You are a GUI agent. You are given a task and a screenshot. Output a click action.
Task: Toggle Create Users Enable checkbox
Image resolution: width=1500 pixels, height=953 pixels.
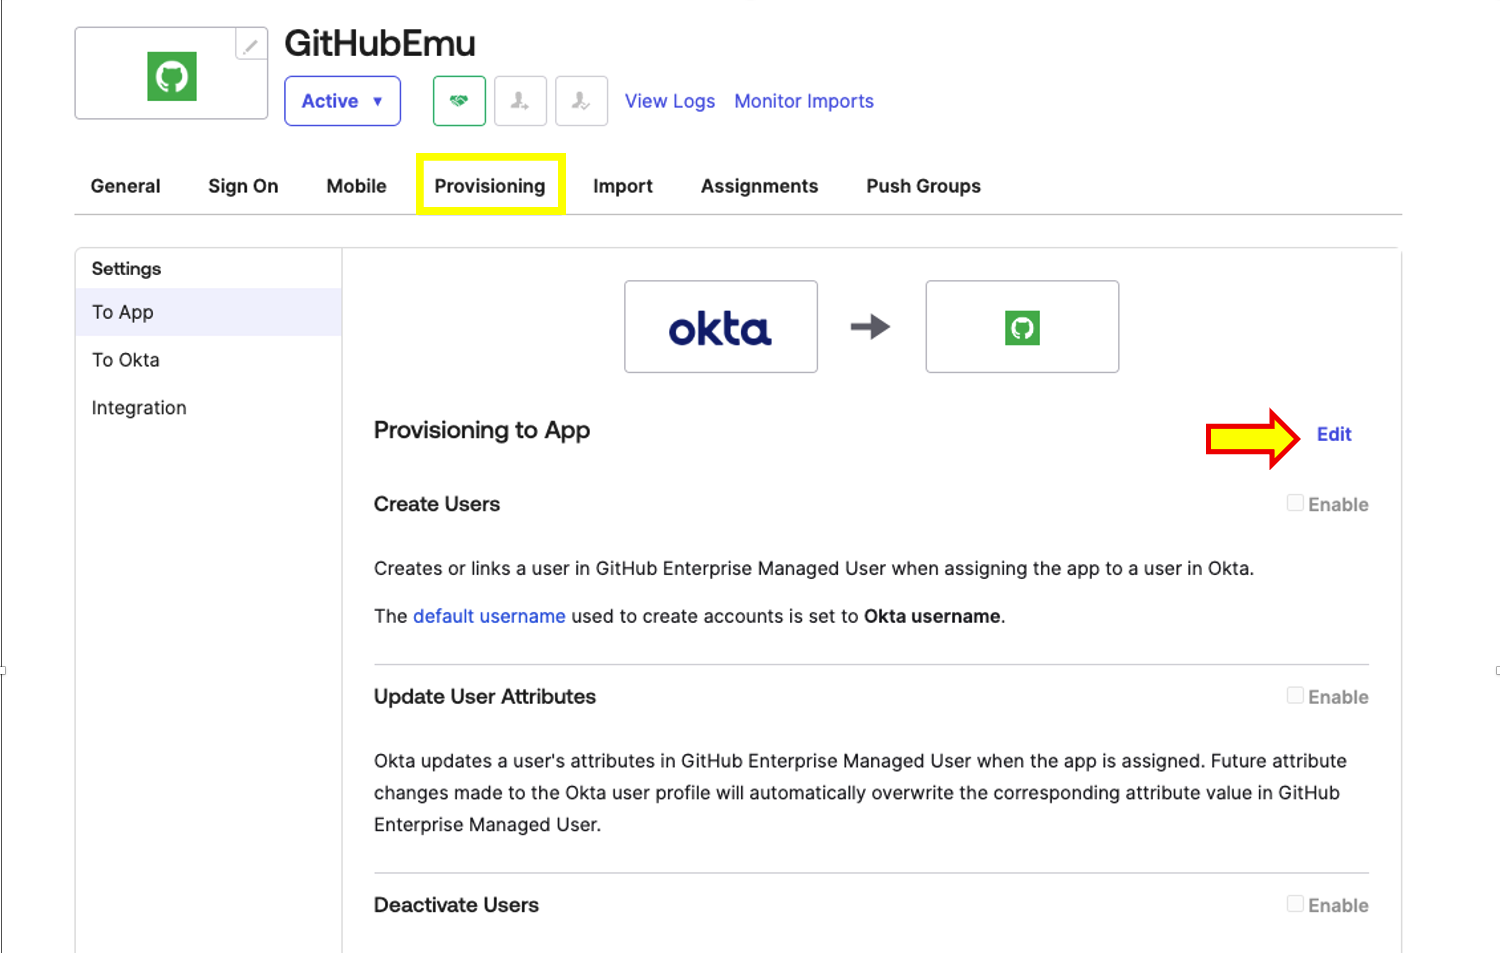(1295, 503)
